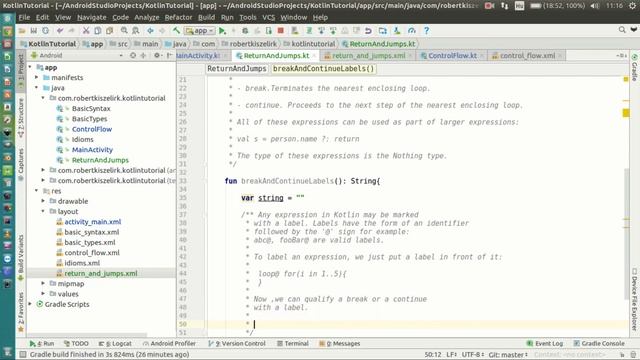Click the Cut scissors icon

pos(86,31)
